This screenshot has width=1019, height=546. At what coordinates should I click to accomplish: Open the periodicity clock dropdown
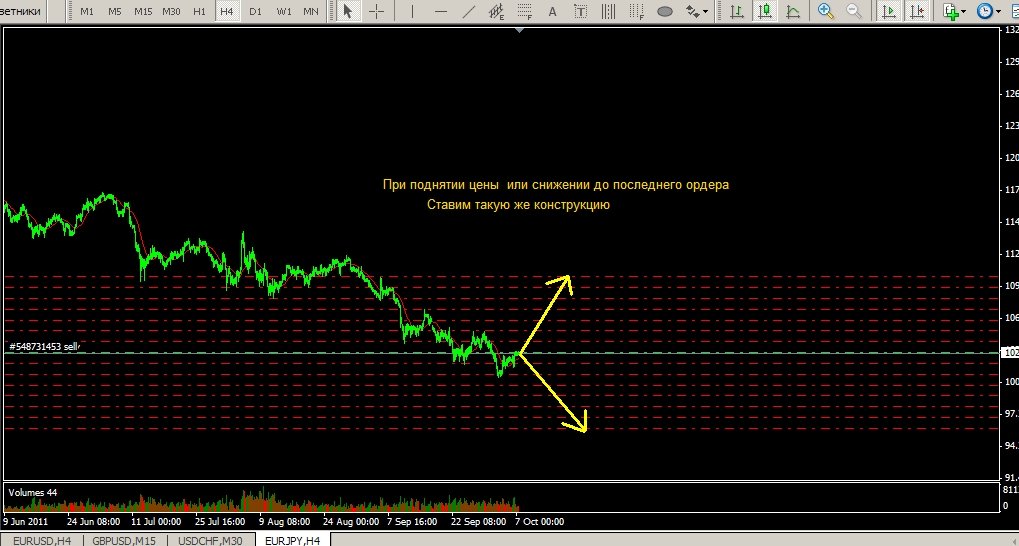(x=989, y=11)
